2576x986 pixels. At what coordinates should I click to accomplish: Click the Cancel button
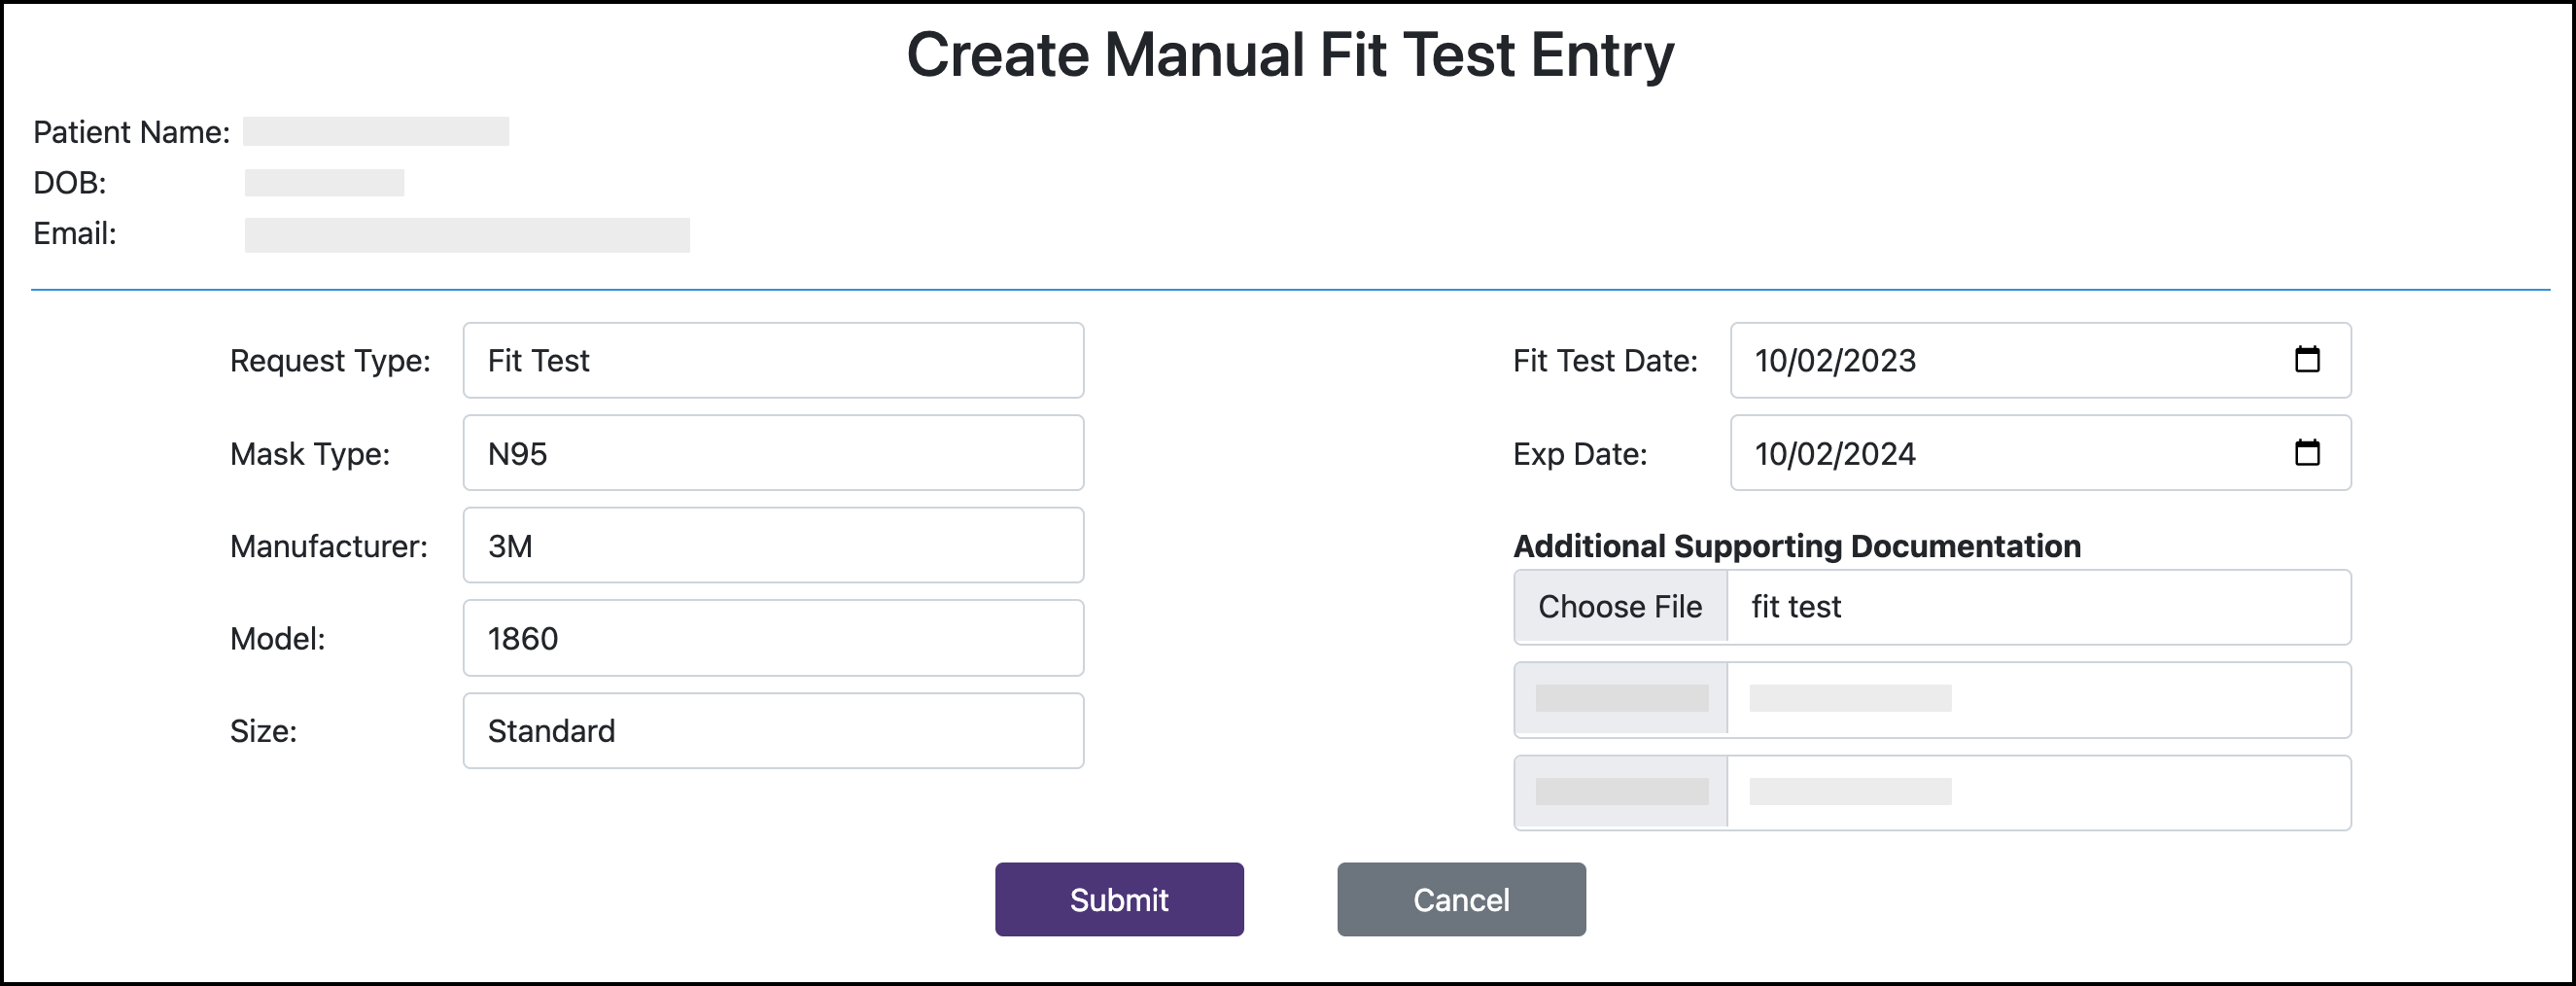click(x=1461, y=898)
